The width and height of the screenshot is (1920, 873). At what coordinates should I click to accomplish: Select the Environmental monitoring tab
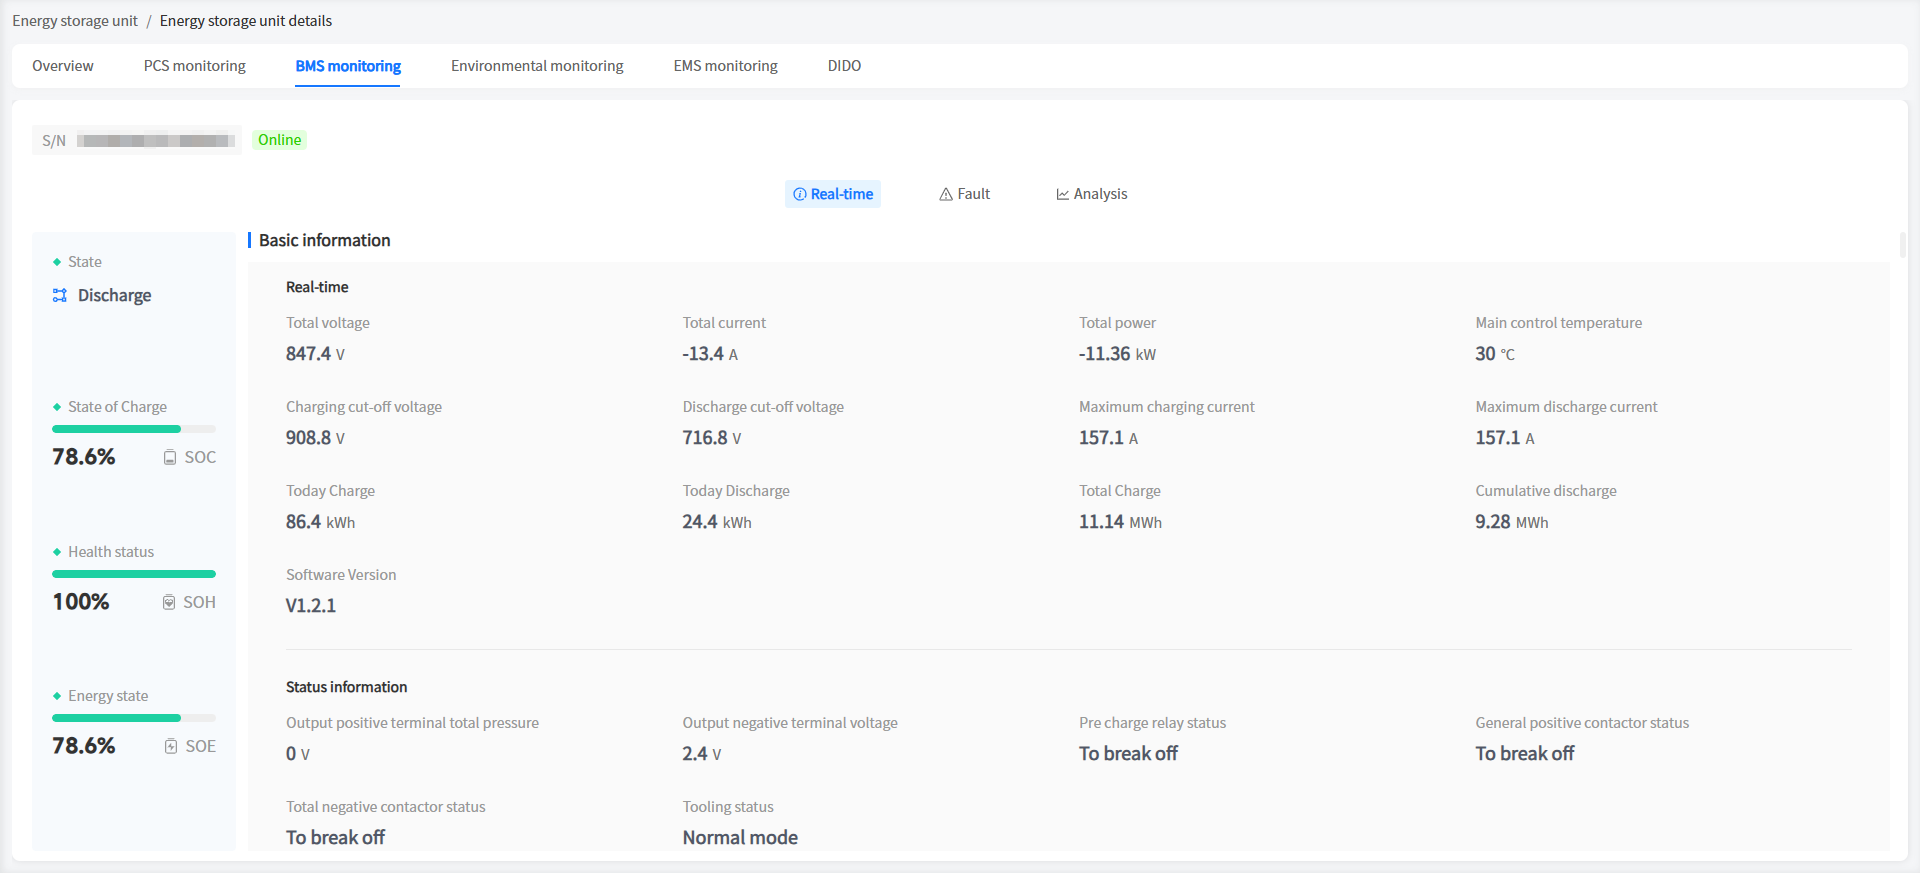(537, 66)
